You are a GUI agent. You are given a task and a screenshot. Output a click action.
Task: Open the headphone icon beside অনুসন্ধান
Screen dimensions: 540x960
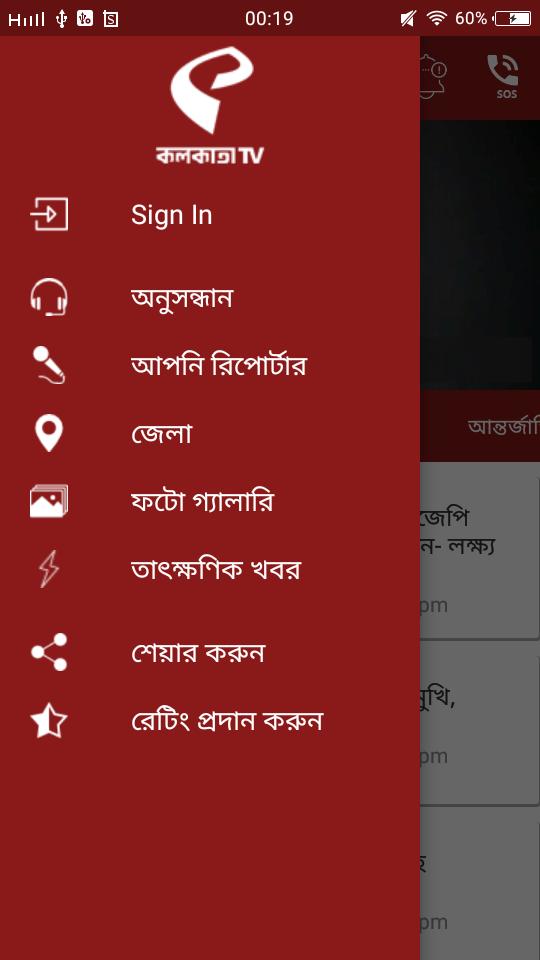[x=49, y=297]
